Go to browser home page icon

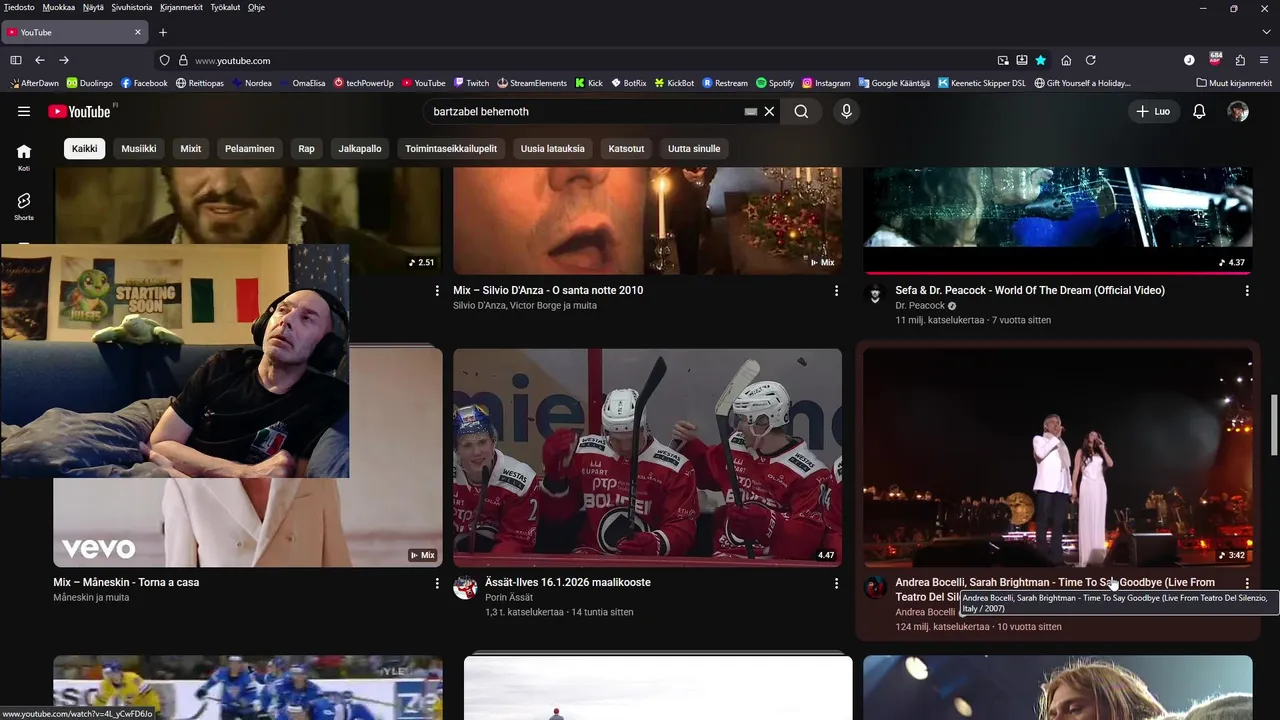point(1066,60)
